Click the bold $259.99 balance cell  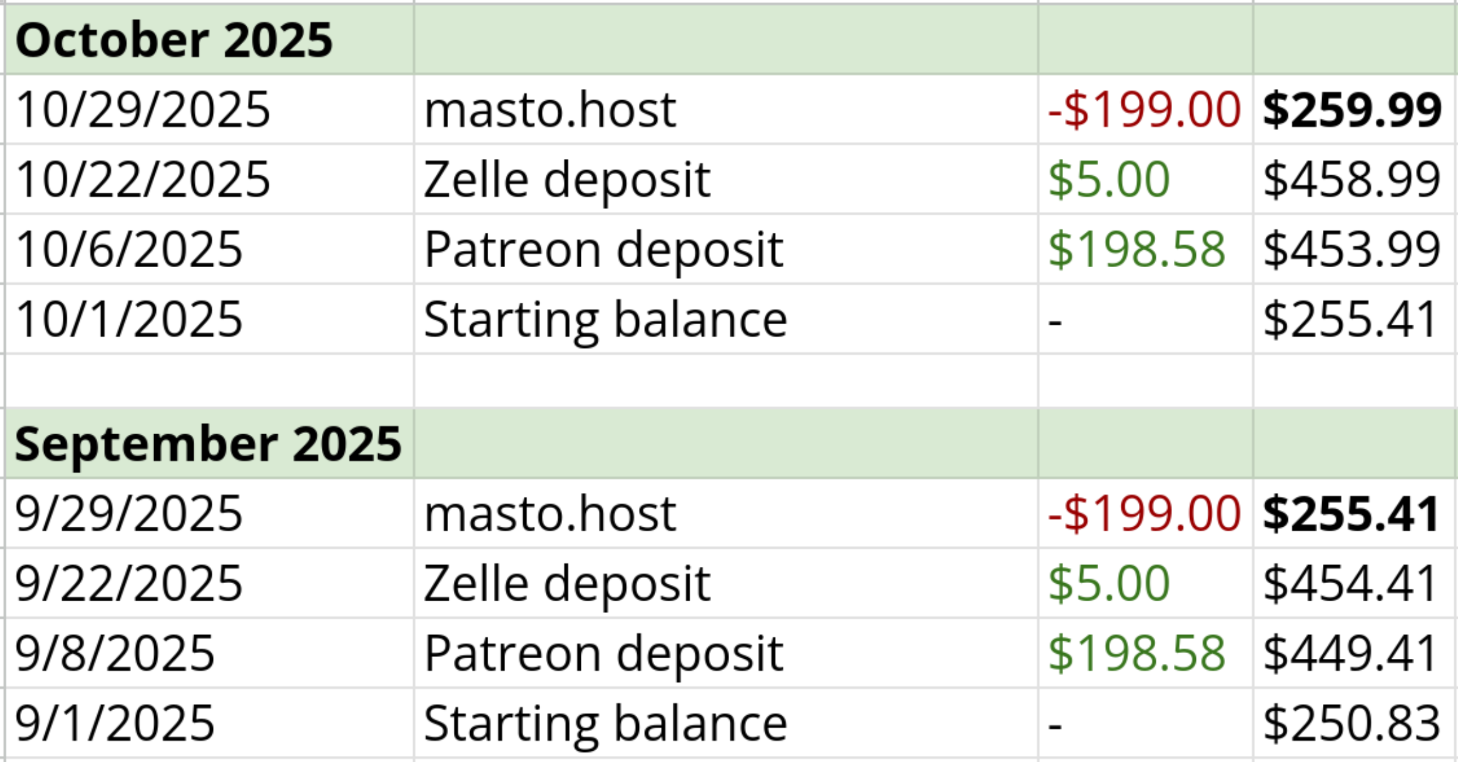1352,109
